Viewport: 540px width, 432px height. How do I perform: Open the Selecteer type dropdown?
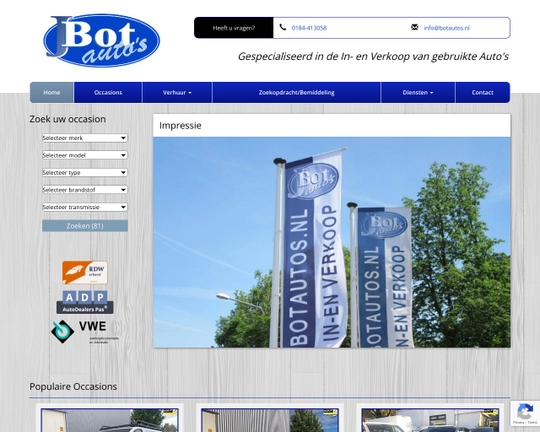pos(85,172)
